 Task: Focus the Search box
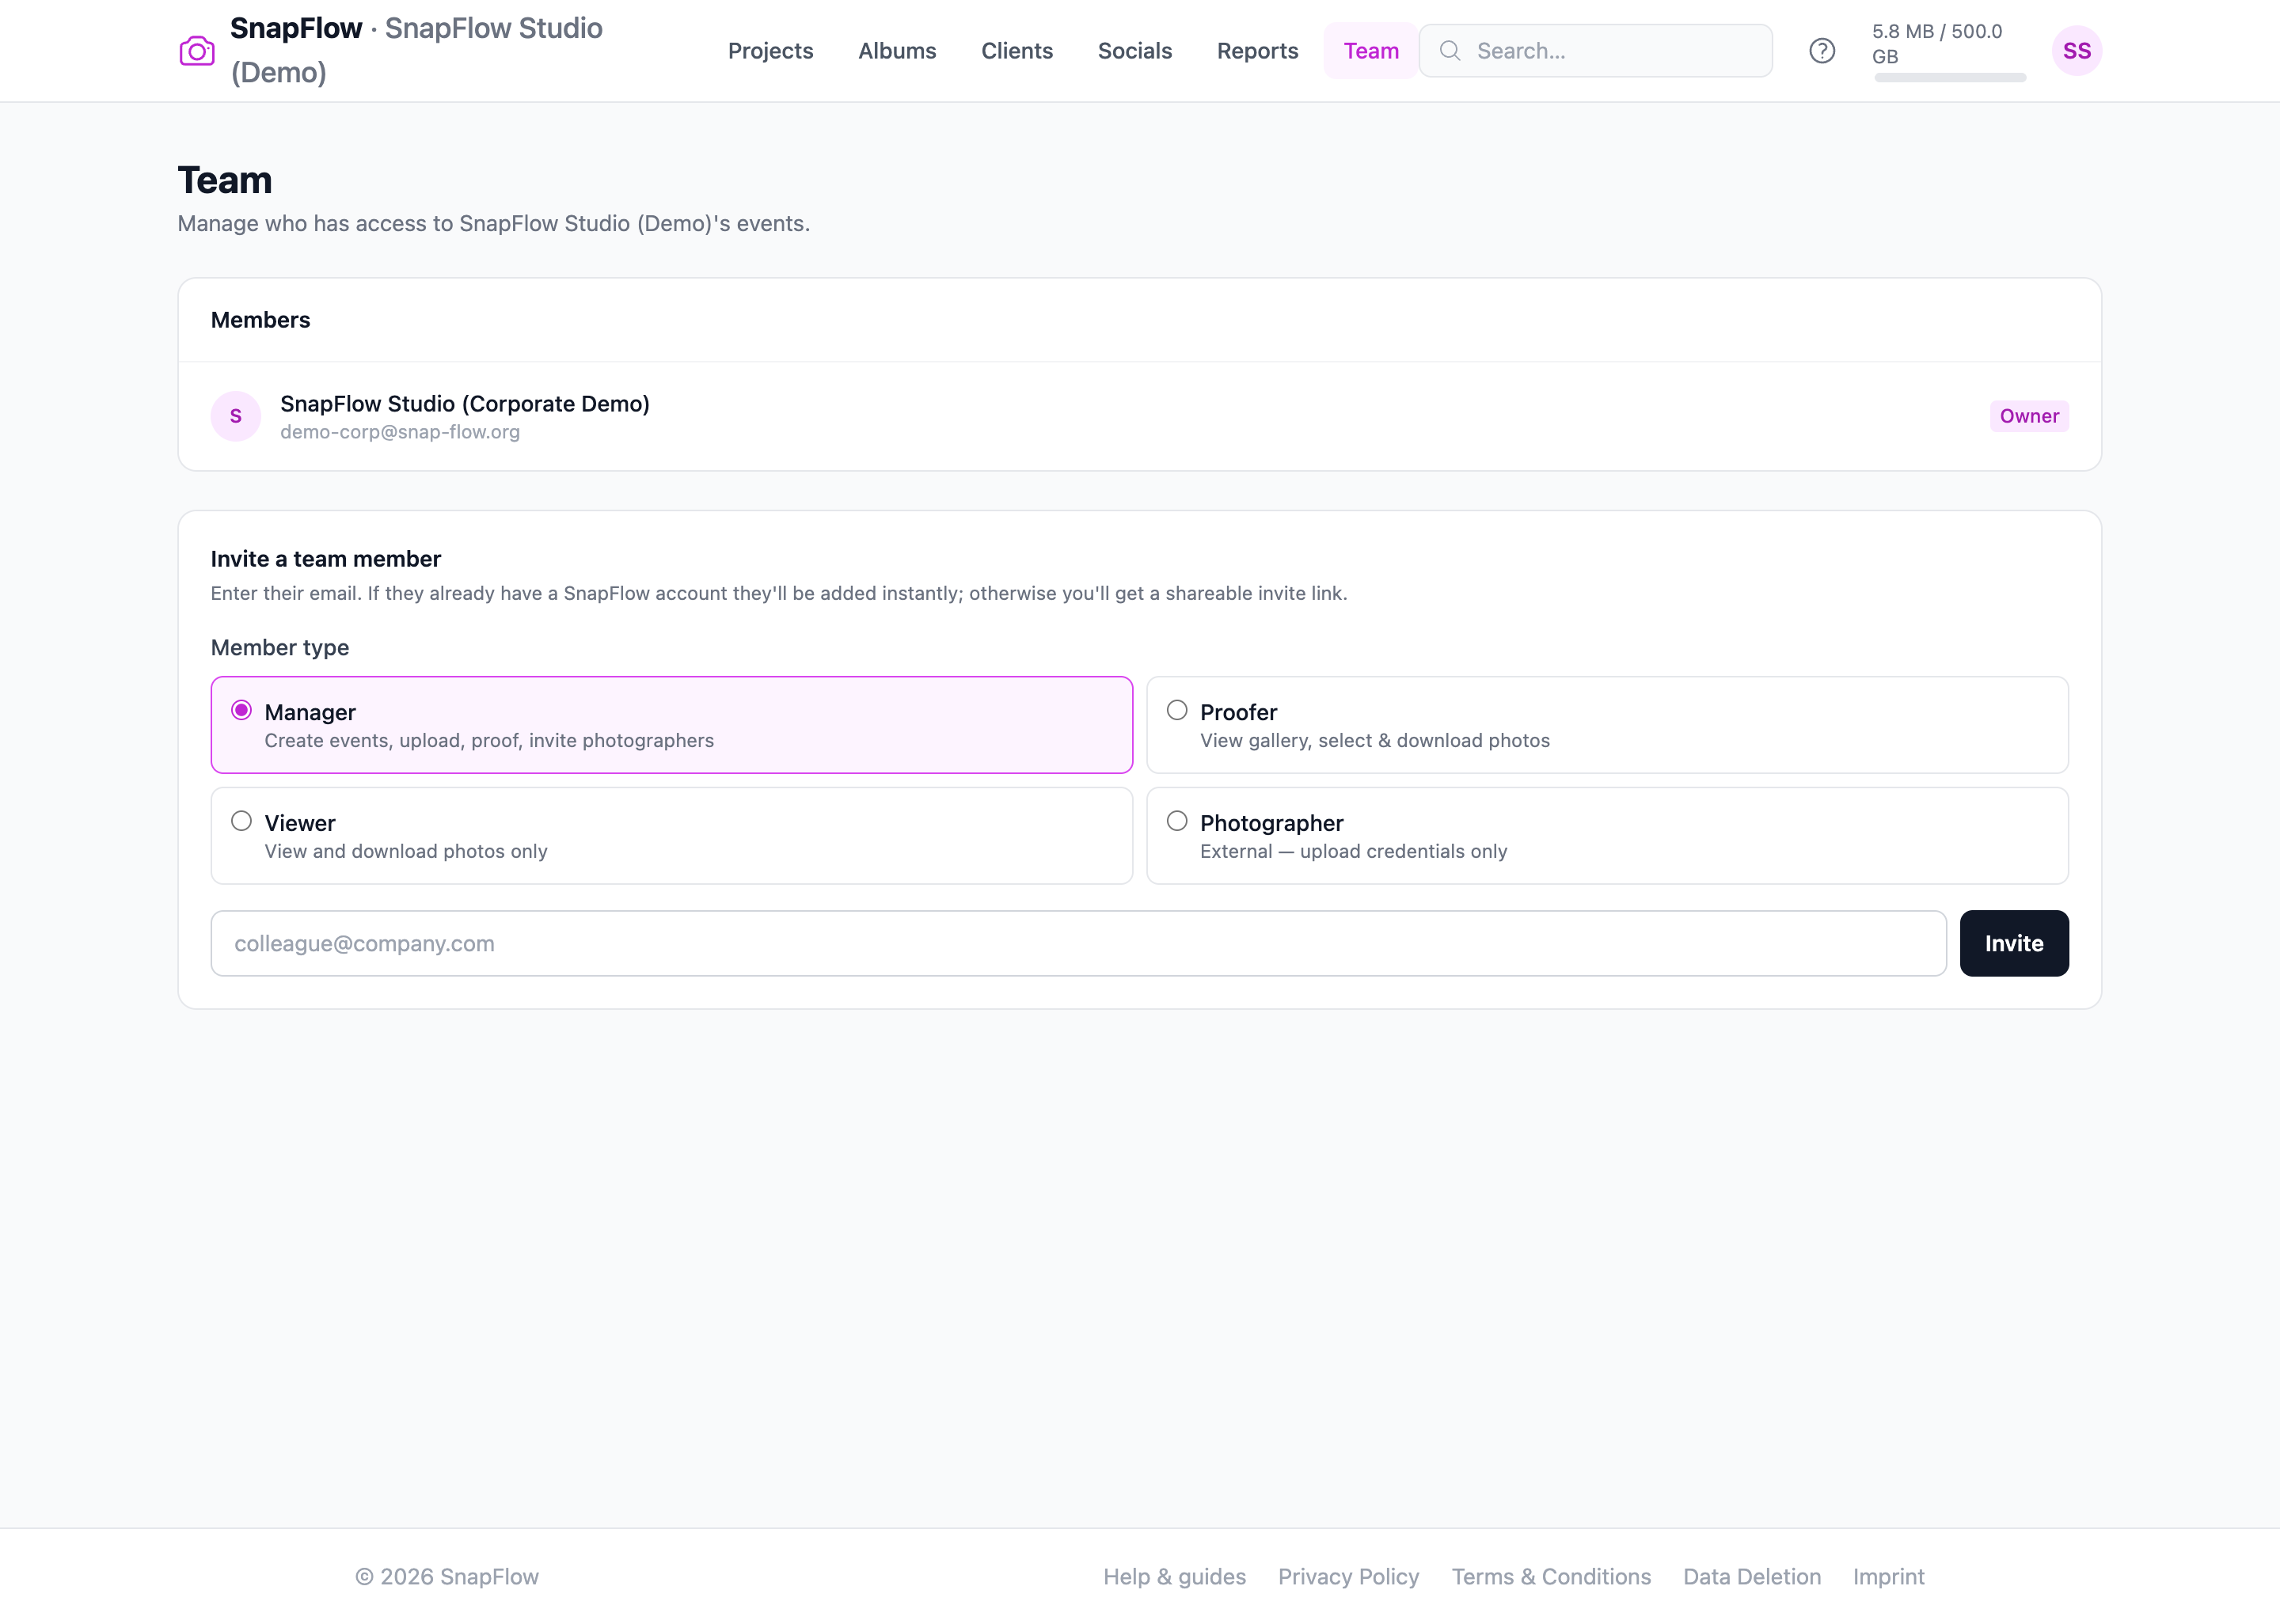click(1595, 51)
